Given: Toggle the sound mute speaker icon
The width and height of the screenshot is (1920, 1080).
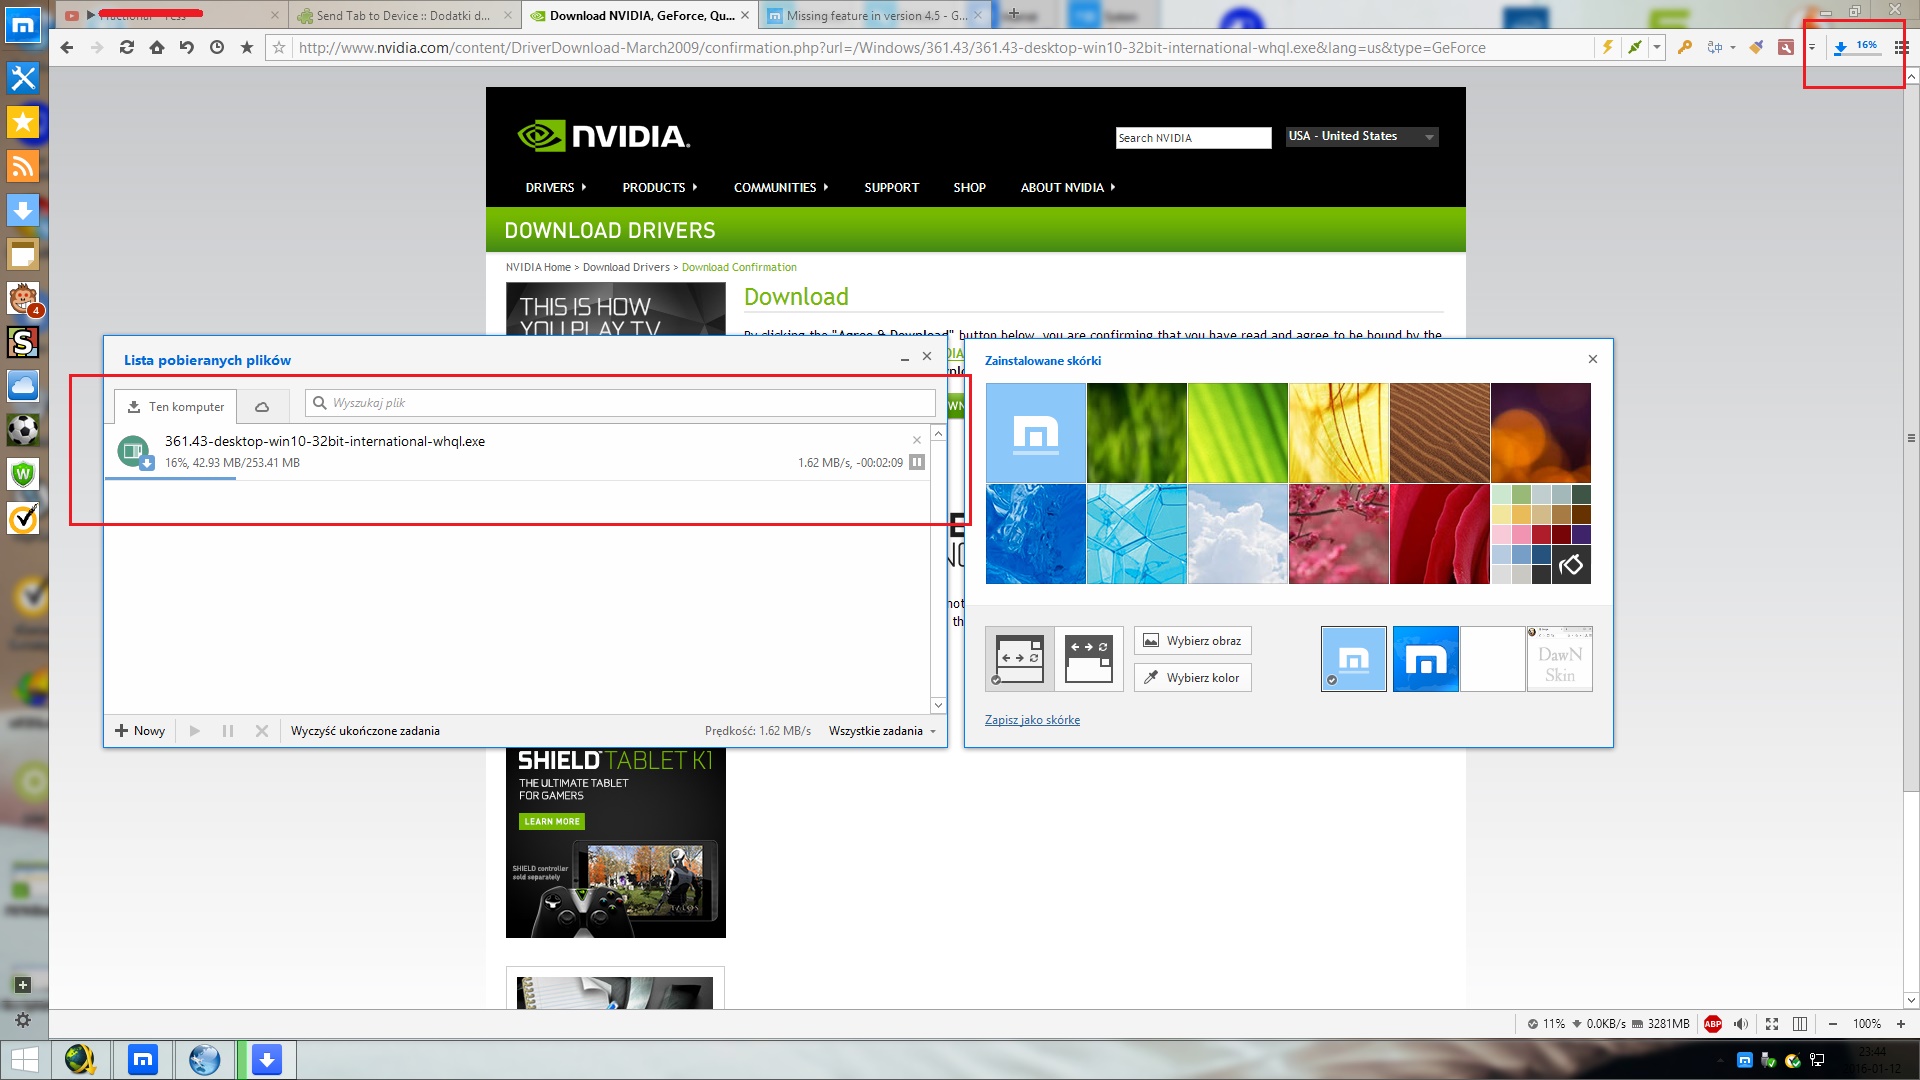Looking at the screenshot, I should 1741,1023.
